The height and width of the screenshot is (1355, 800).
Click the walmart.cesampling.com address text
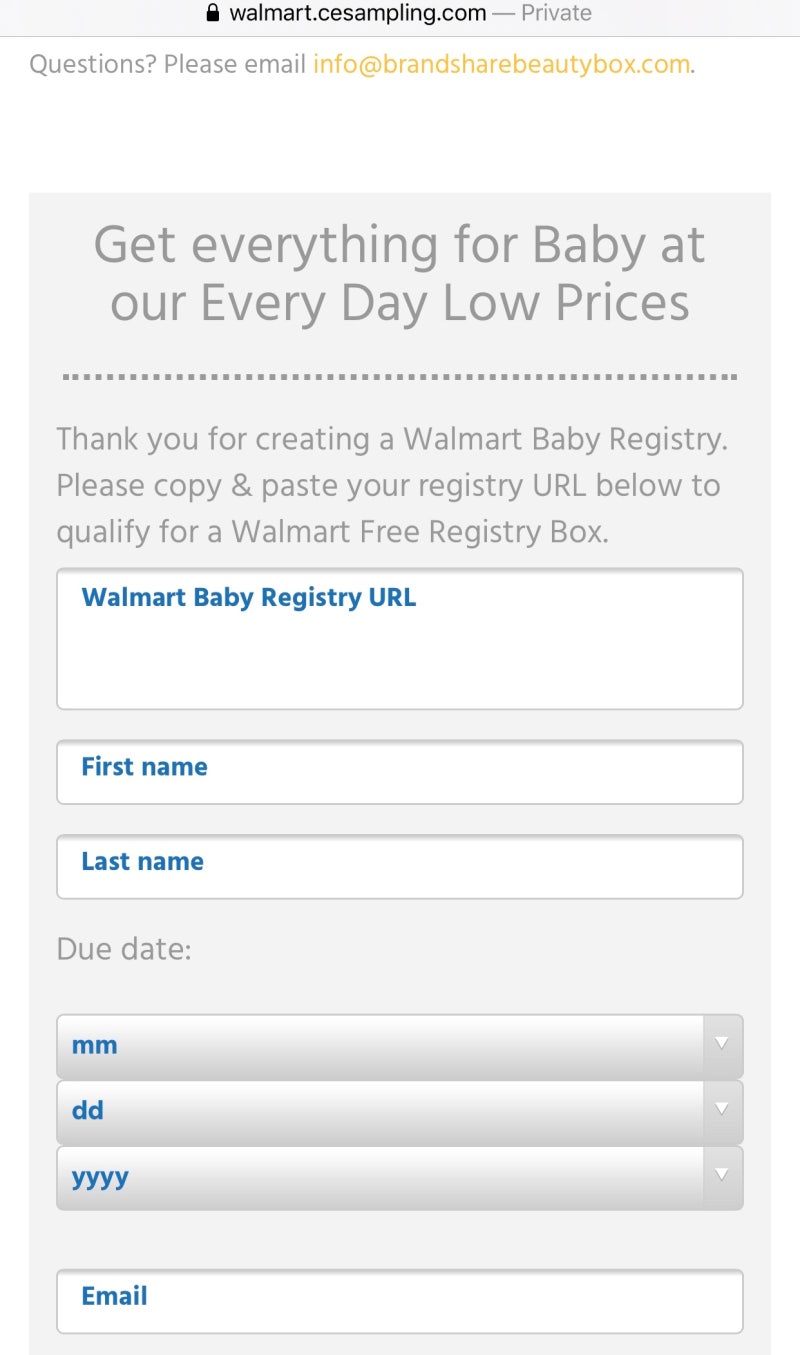357,13
